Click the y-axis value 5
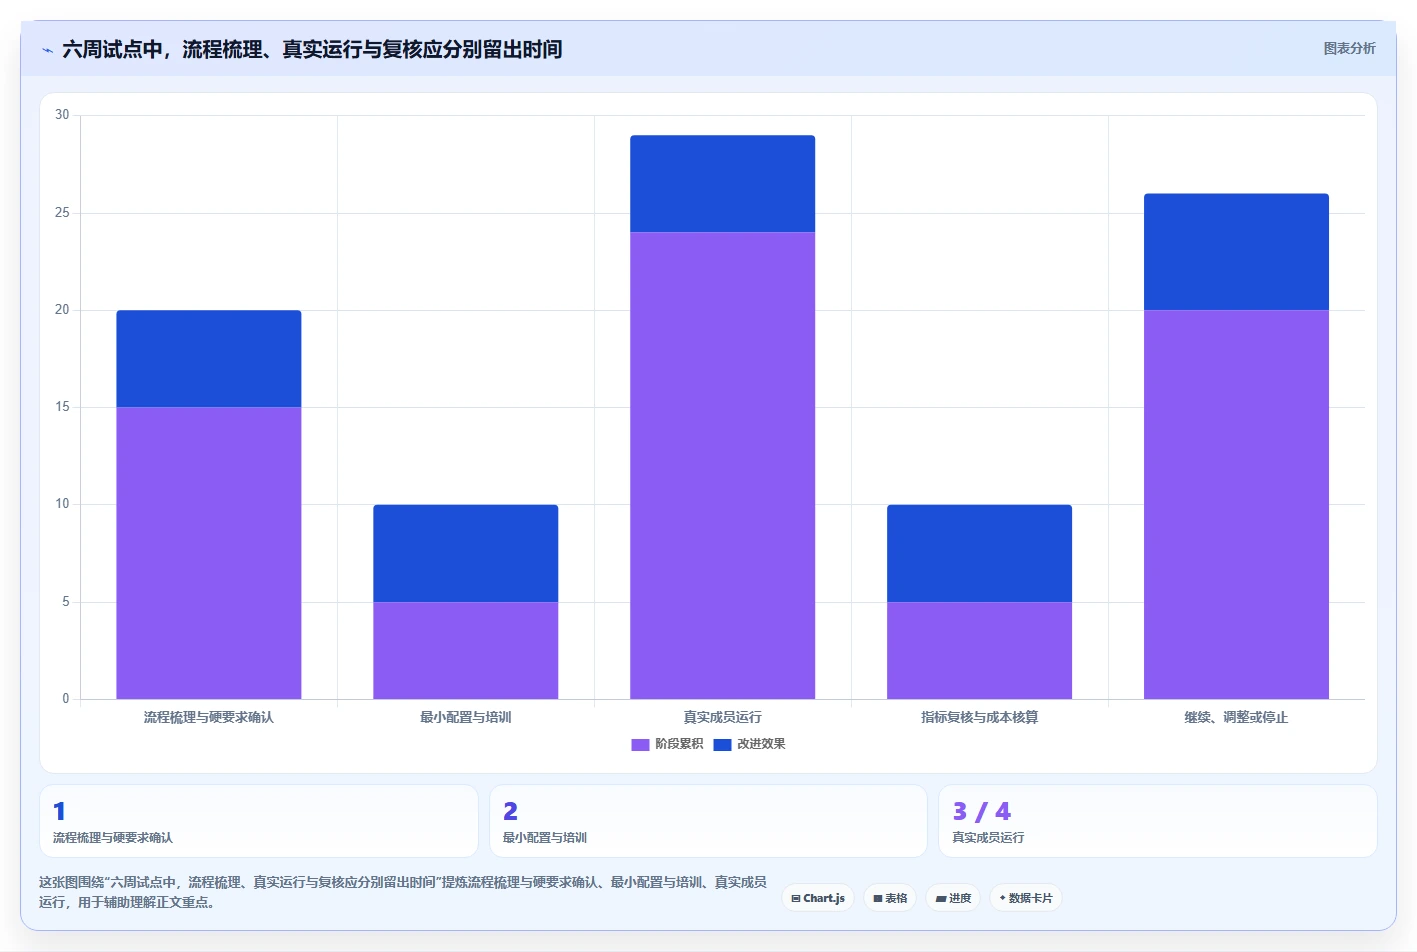Screen dimensions: 1417x952 tap(66, 602)
